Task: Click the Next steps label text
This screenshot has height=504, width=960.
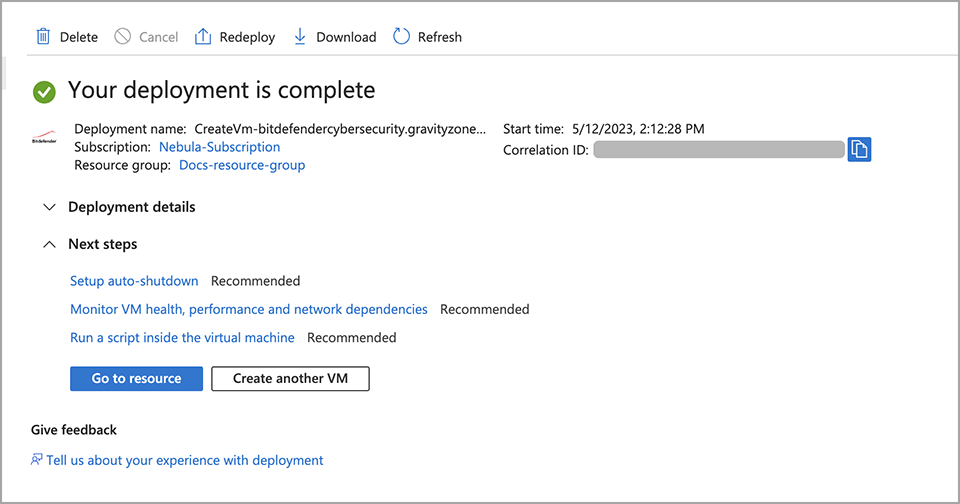Action: (x=103, y=244)
